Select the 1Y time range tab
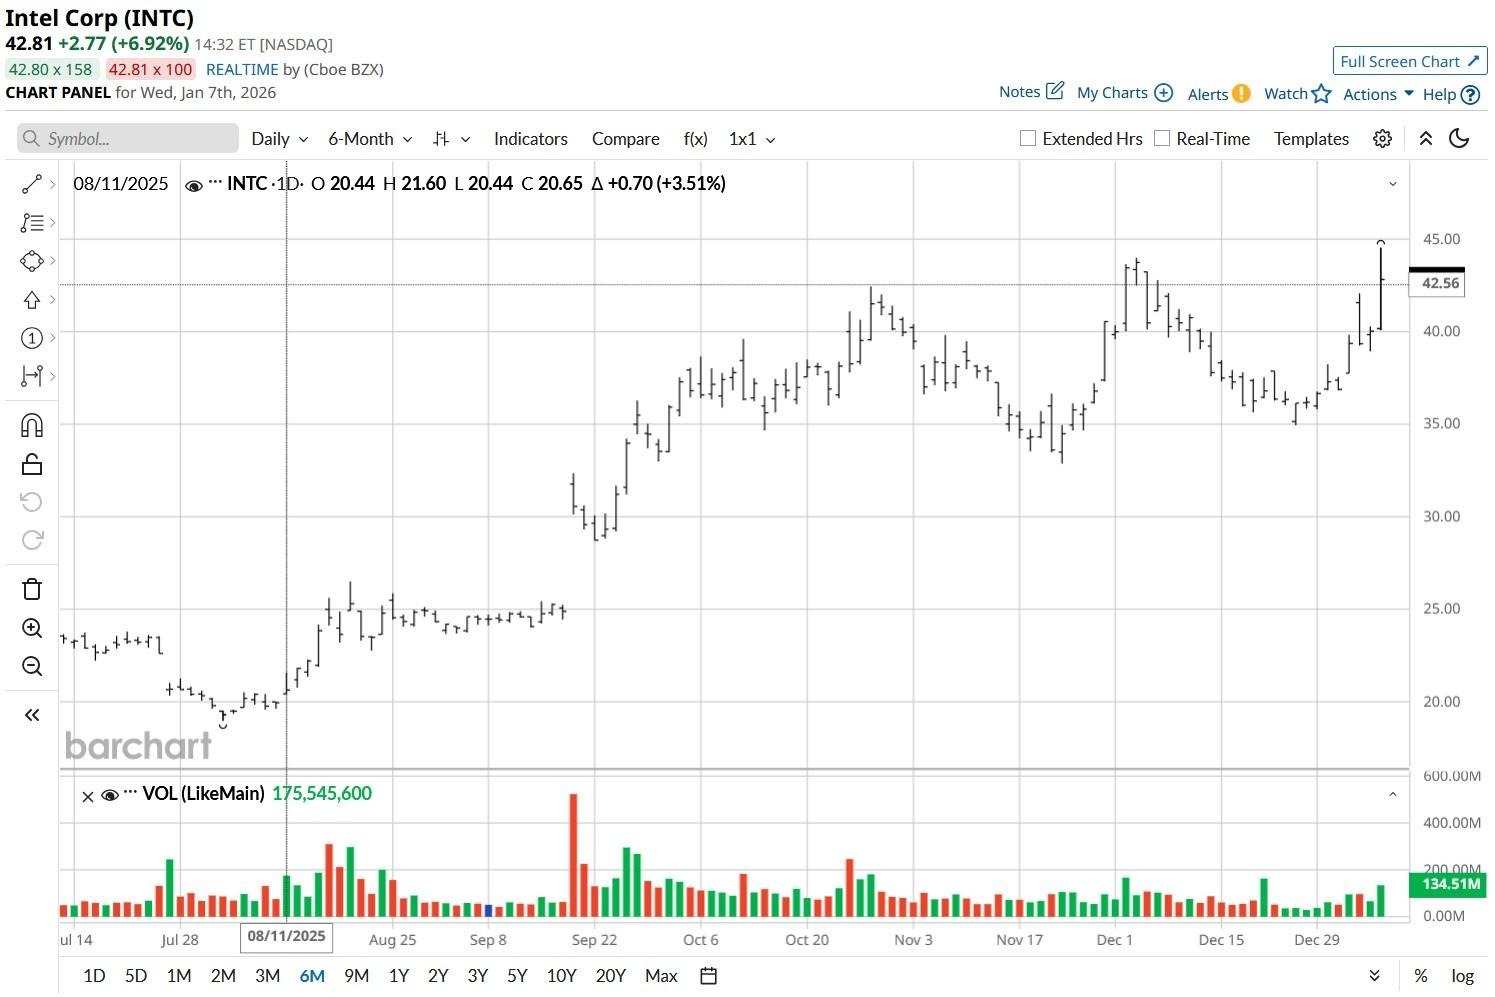1495x997 pixels. point(398,976)
